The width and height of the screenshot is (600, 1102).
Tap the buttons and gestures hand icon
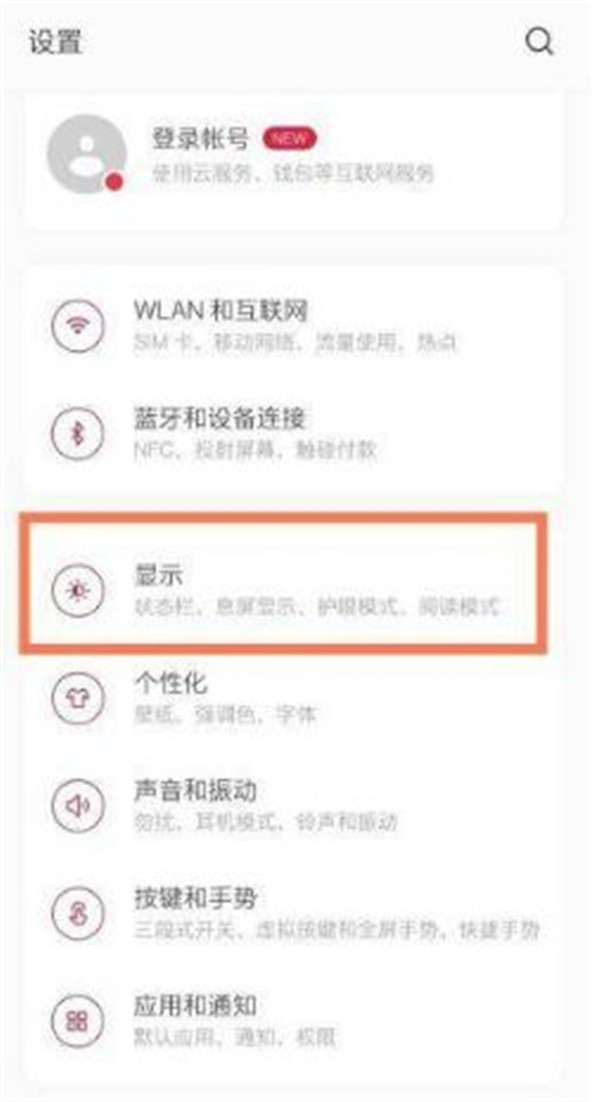pos(77,913)
